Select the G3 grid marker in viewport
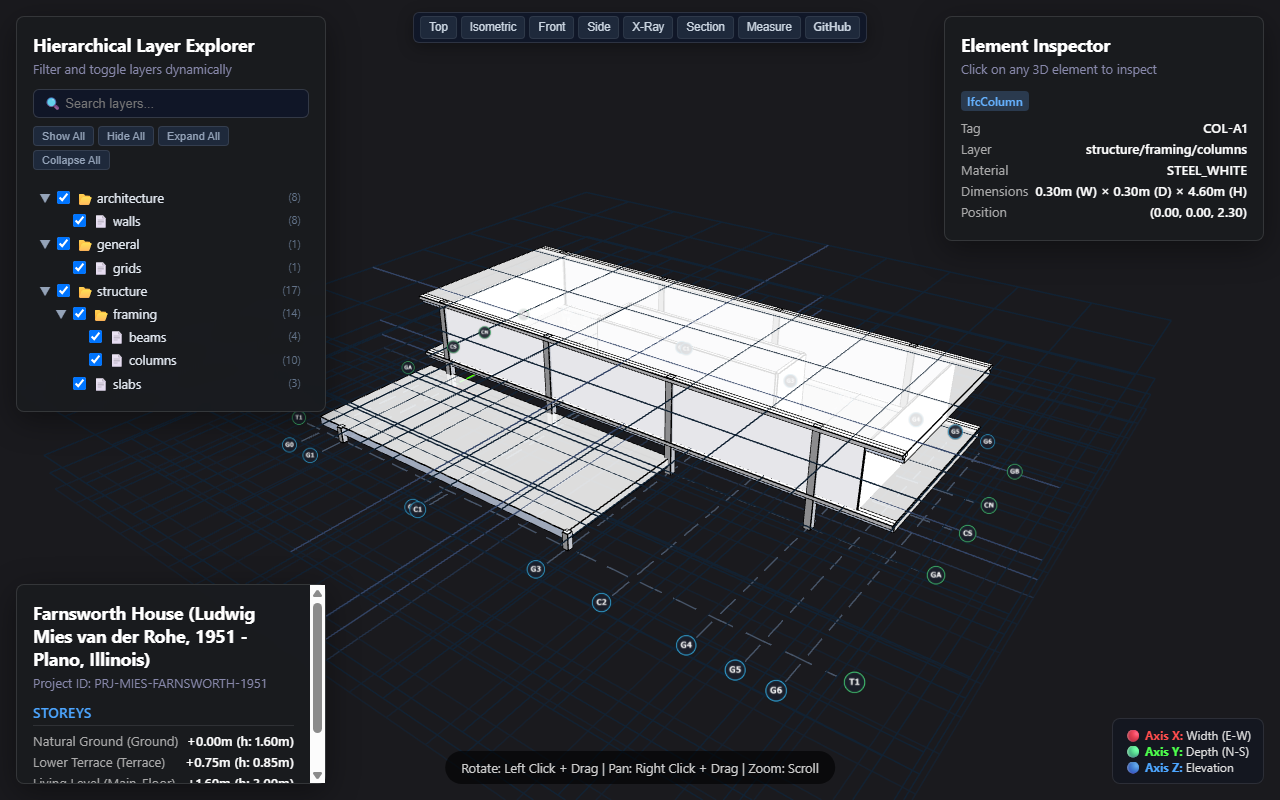The width and height of the screenshot is (1280, 800). [536, 569]
